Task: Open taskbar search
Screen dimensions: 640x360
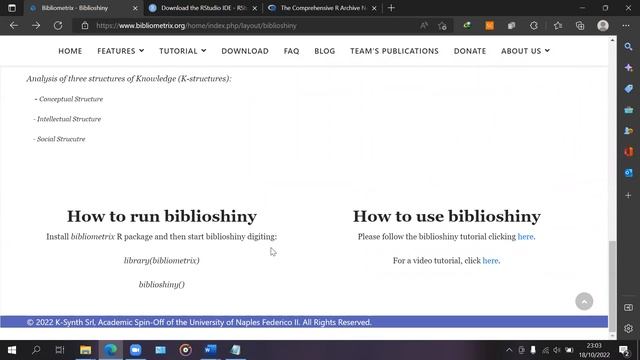Action: click(x=36, y=350)
